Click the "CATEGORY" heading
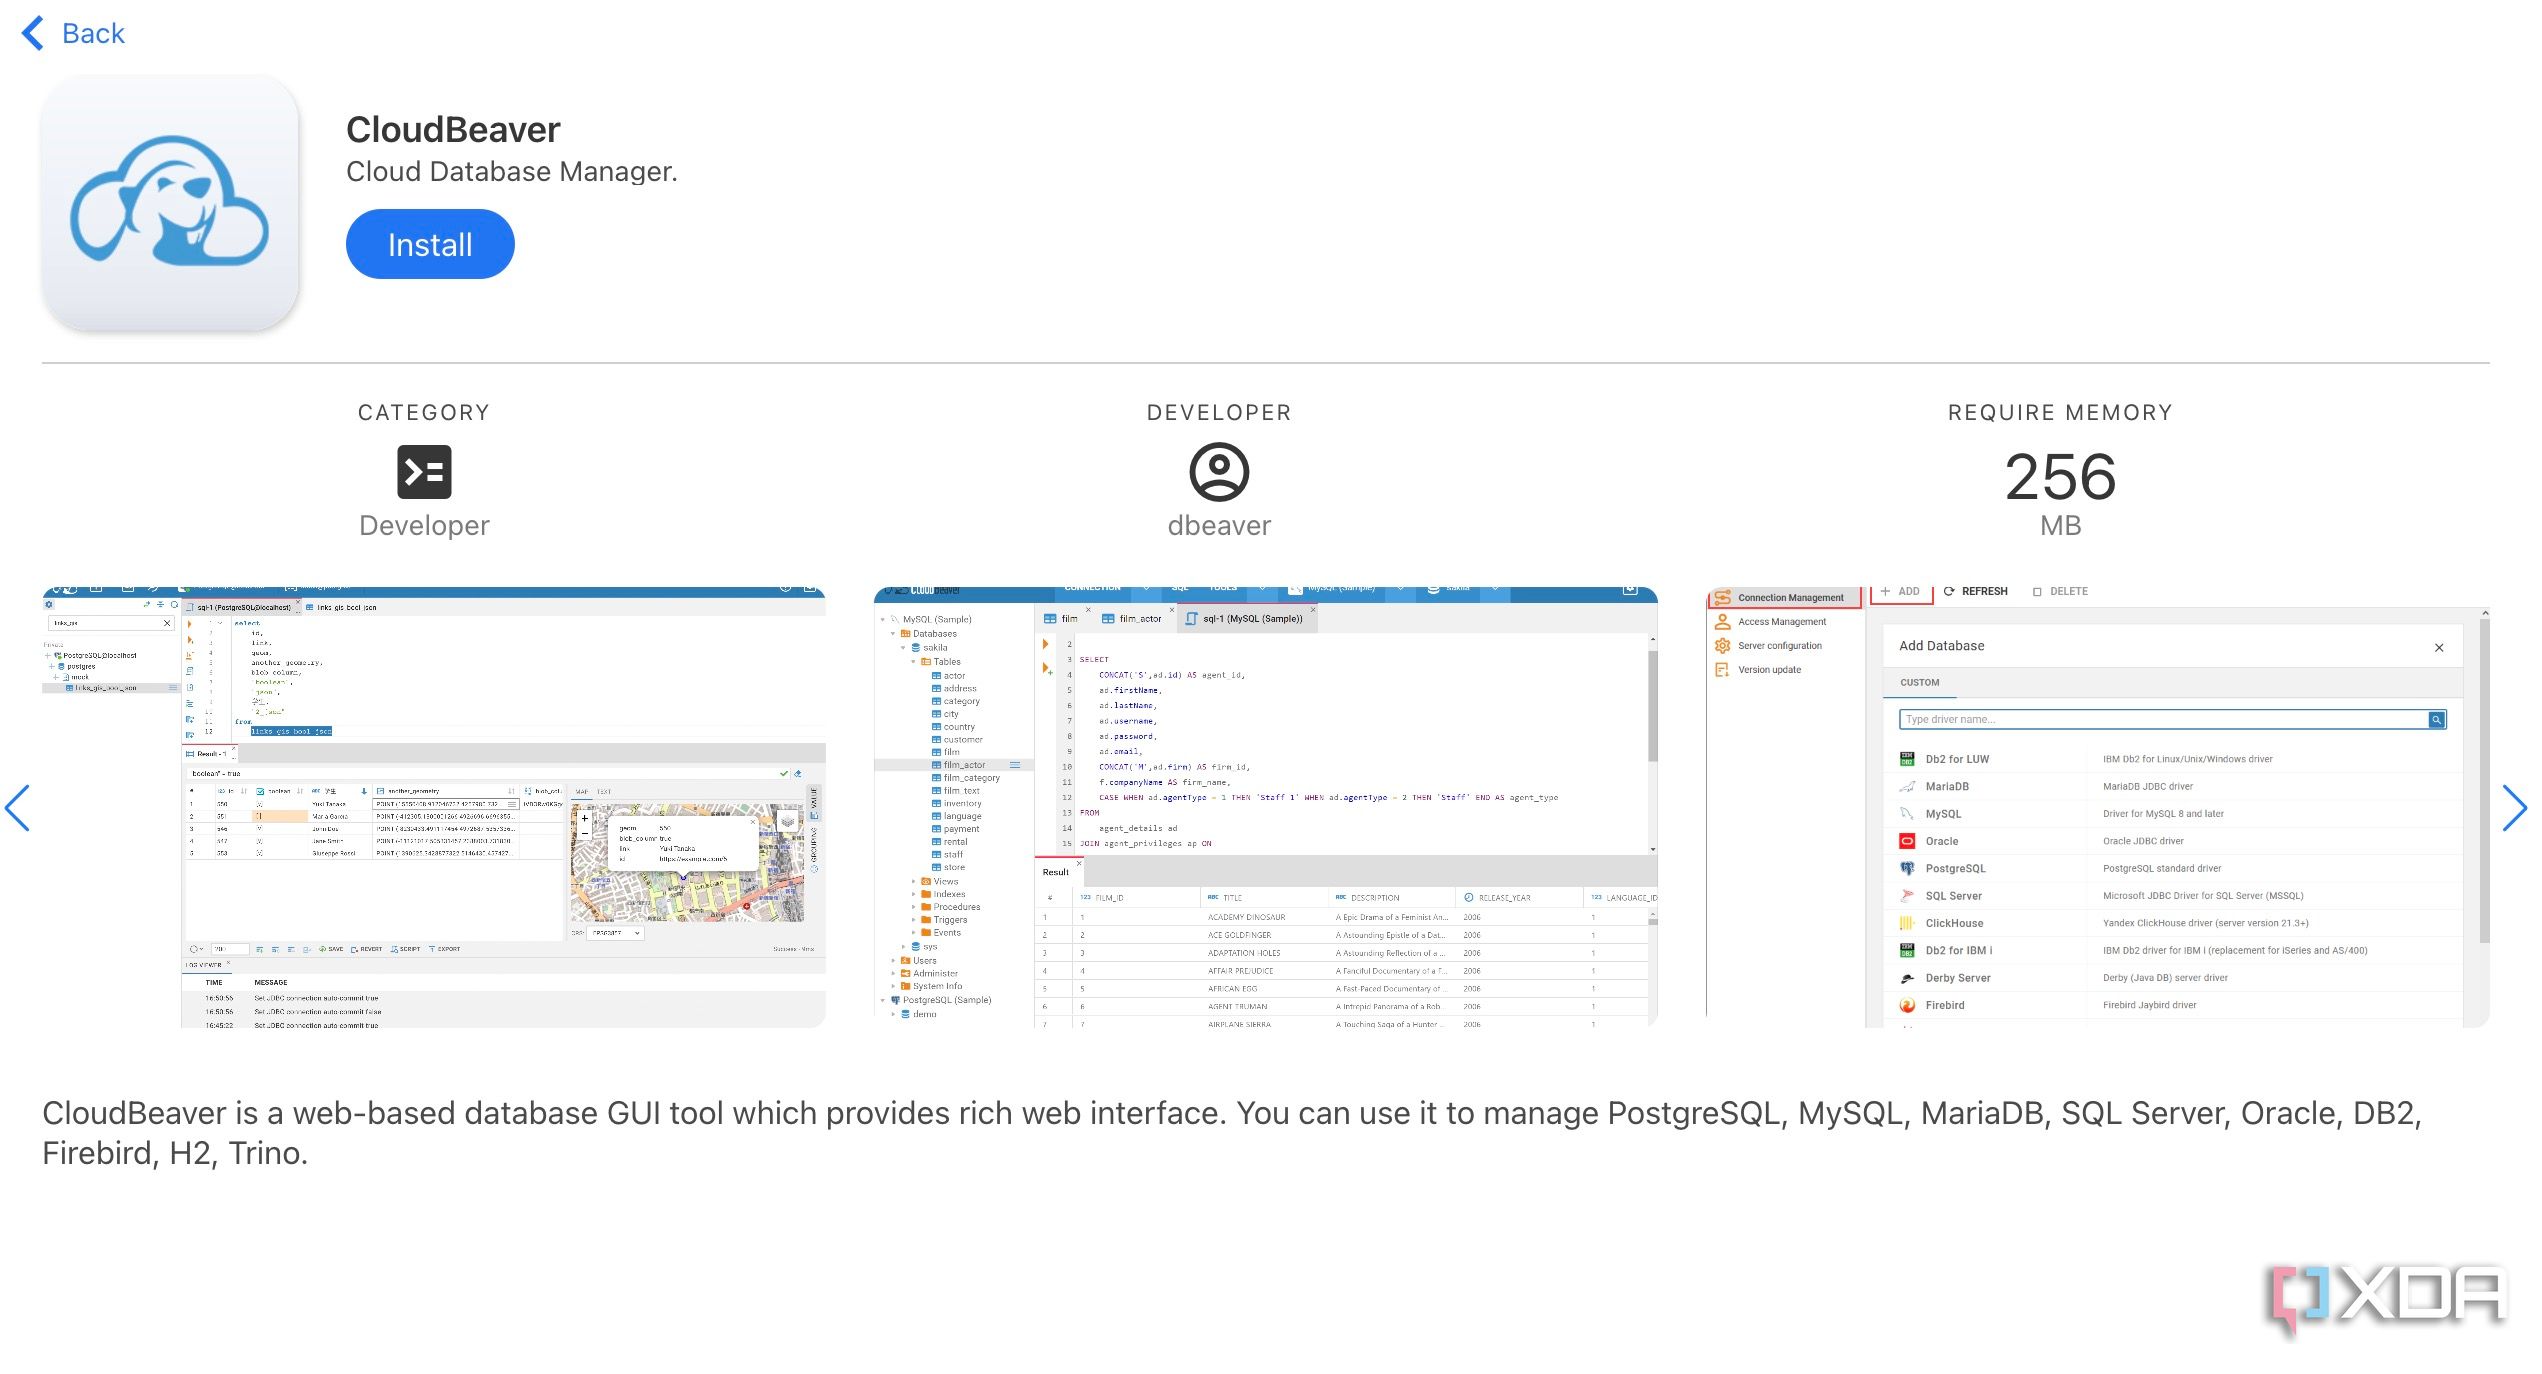The height and width of the screenshot is (1374, 2542). [424, 413]
